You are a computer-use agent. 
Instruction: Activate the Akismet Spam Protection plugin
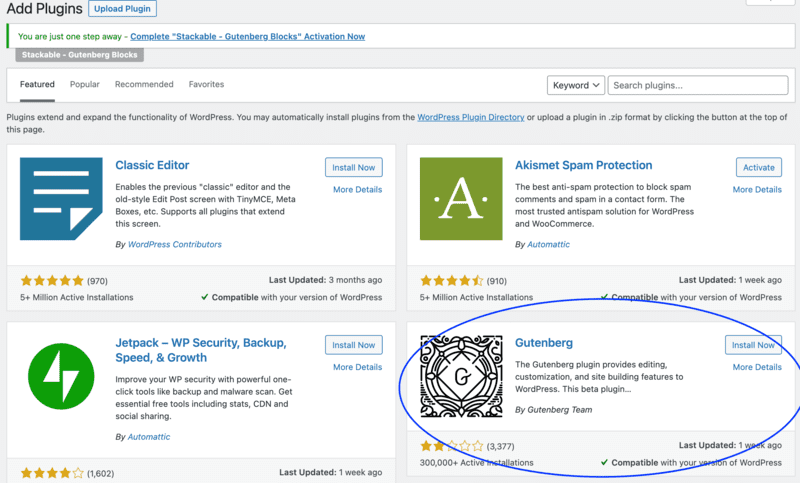(758, 167)
